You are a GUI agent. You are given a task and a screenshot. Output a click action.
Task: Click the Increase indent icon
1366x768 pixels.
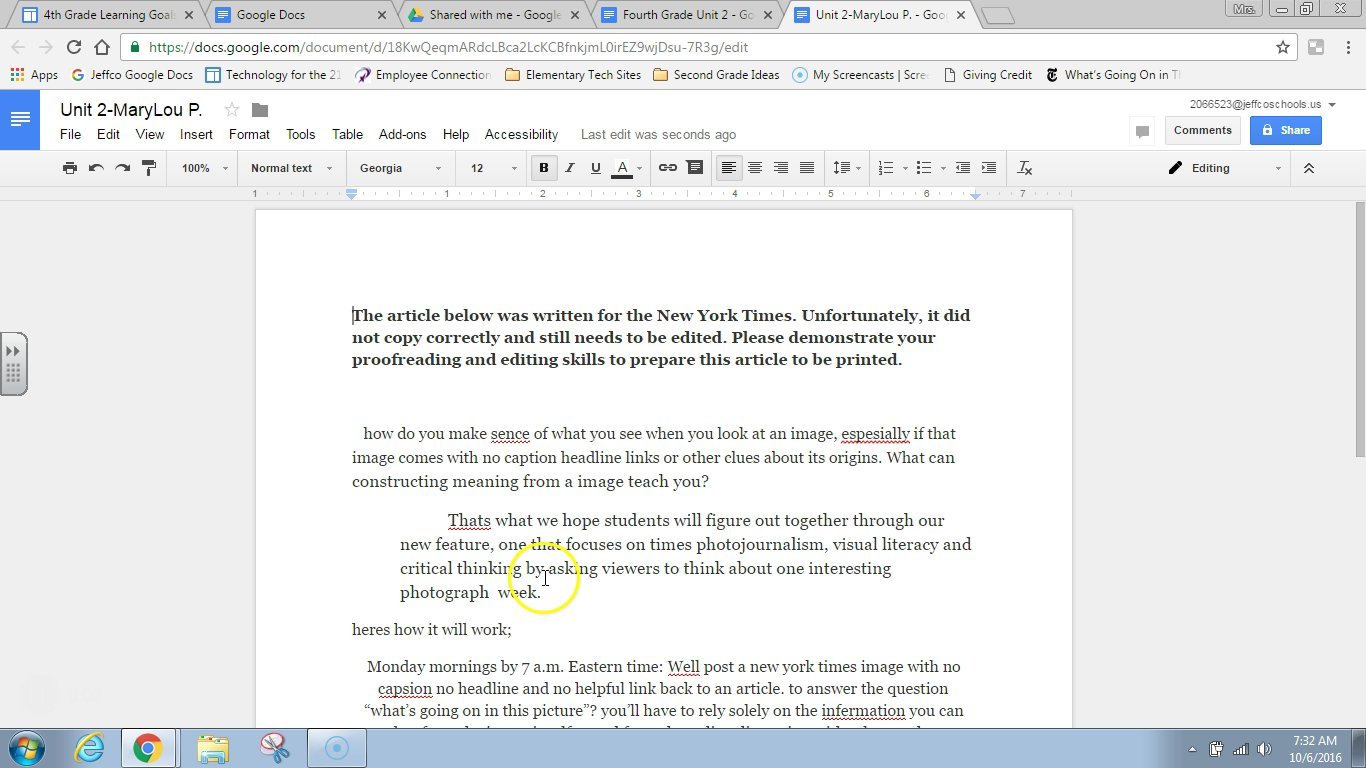pos(988,168)
